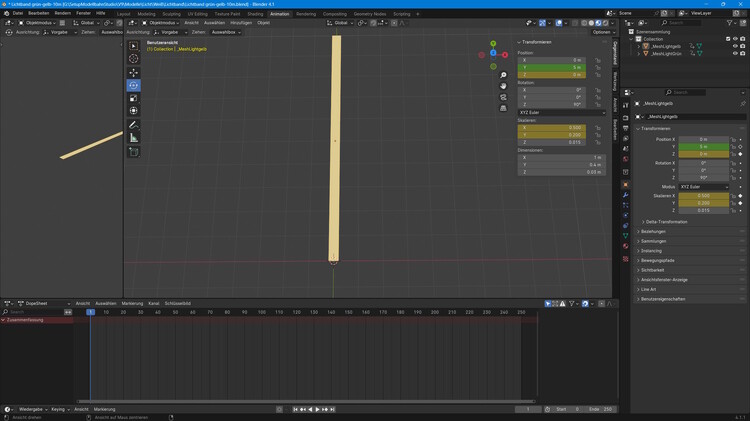This screenshot has width=750, height=421.
Task: Jump to the end frame of the animation
Action: (x=332, y=410)
